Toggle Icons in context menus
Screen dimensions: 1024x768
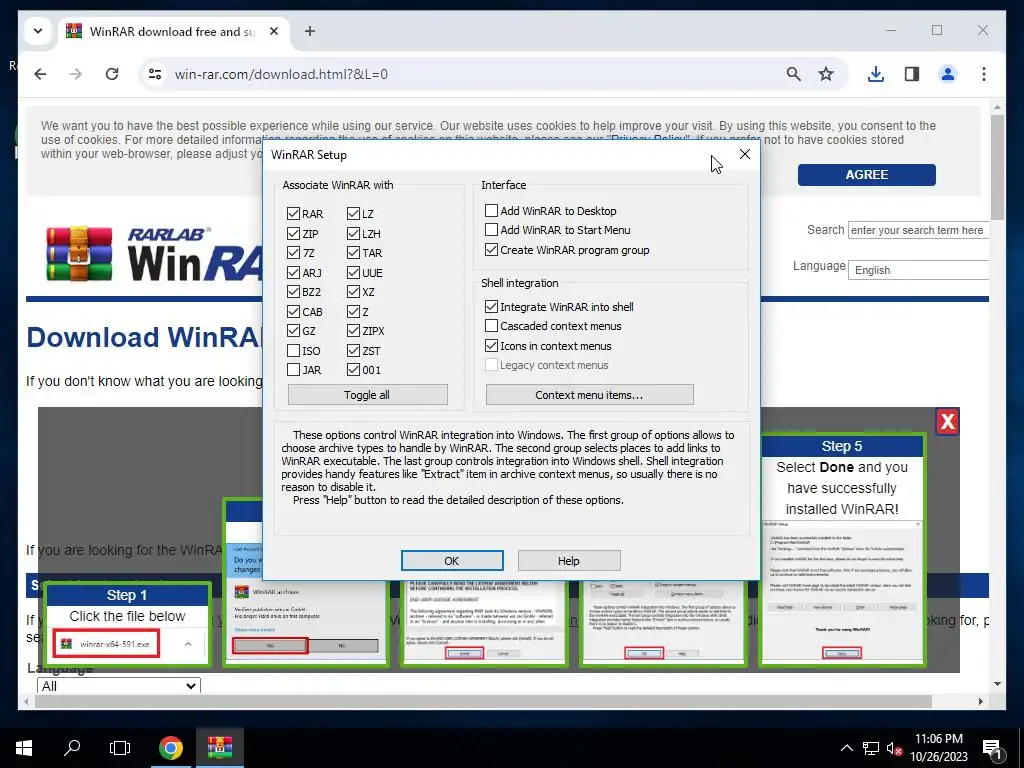(x=491, y=345)
